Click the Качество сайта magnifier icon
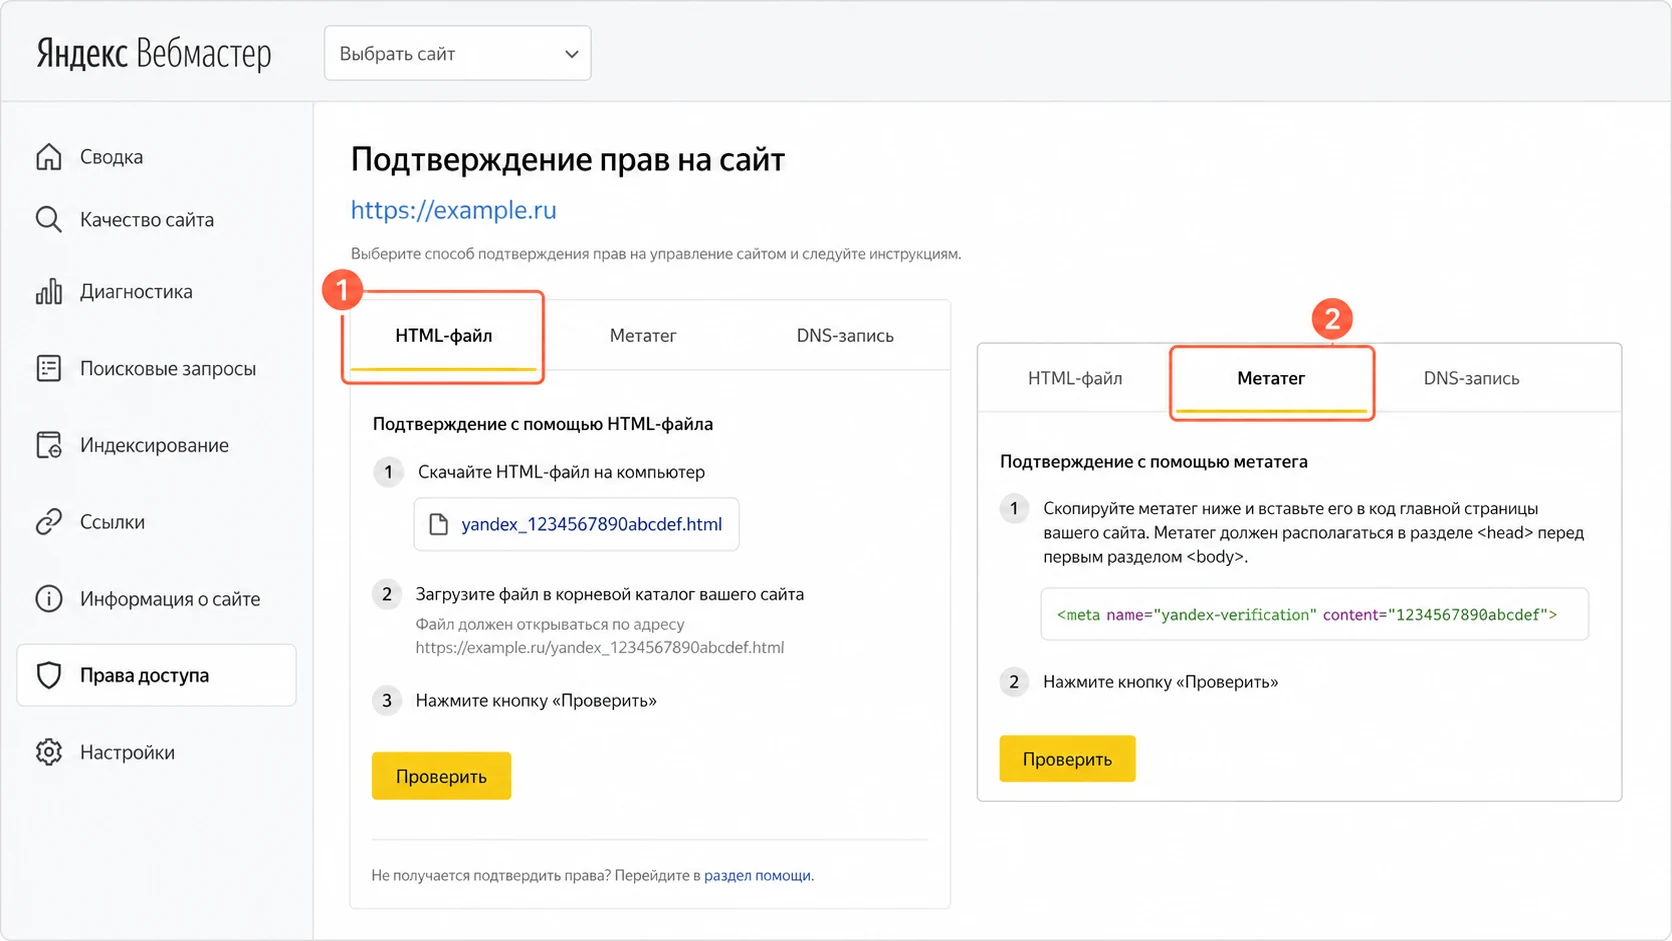This screenshot has width=1672, height=941. 49,220
